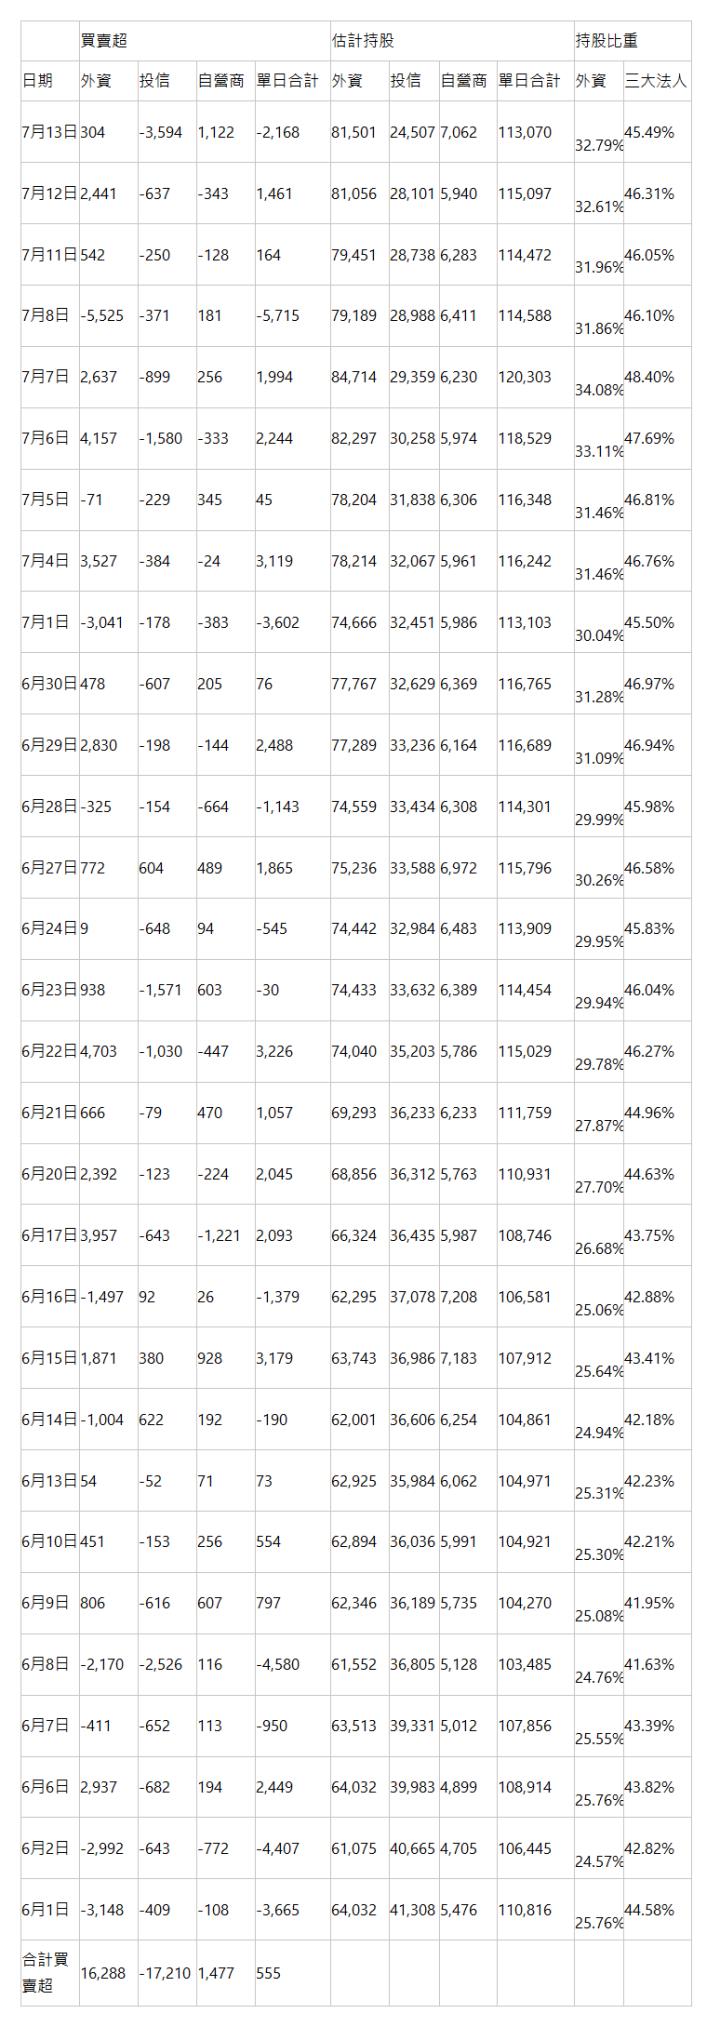Select the 6月1日 投信 holdings 41,308
The width and height of the screenshot is (720, 2040).
412,1910
